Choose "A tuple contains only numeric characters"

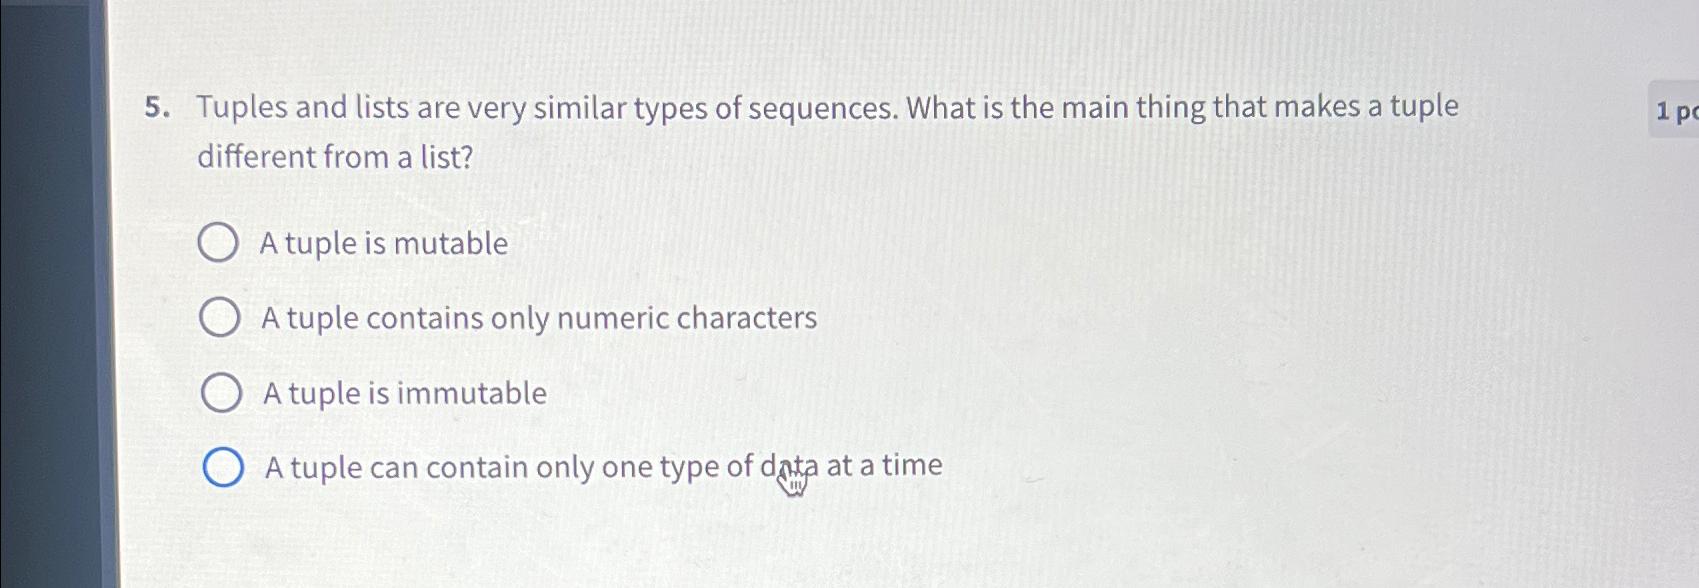[x=218, y=316]
